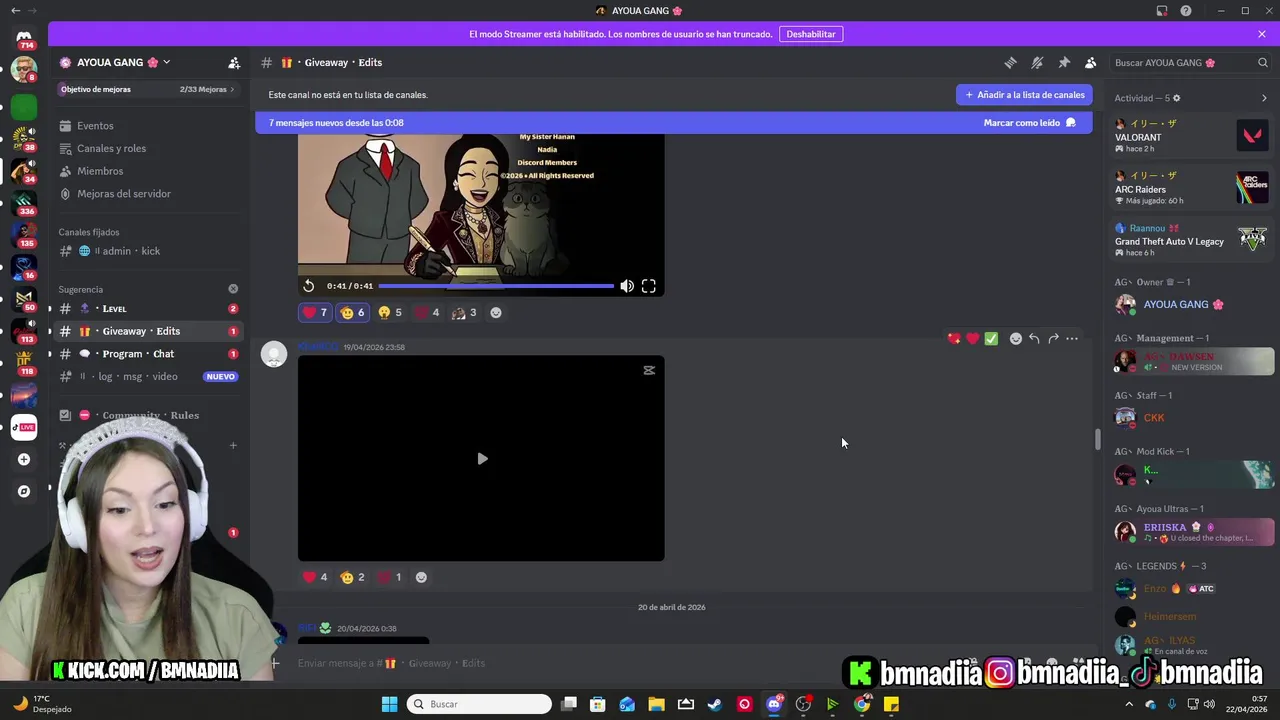Click Marcar como leído
Image resolution: width=1280 pixels, height=720 pixels.
click(x=1029, y=123)
